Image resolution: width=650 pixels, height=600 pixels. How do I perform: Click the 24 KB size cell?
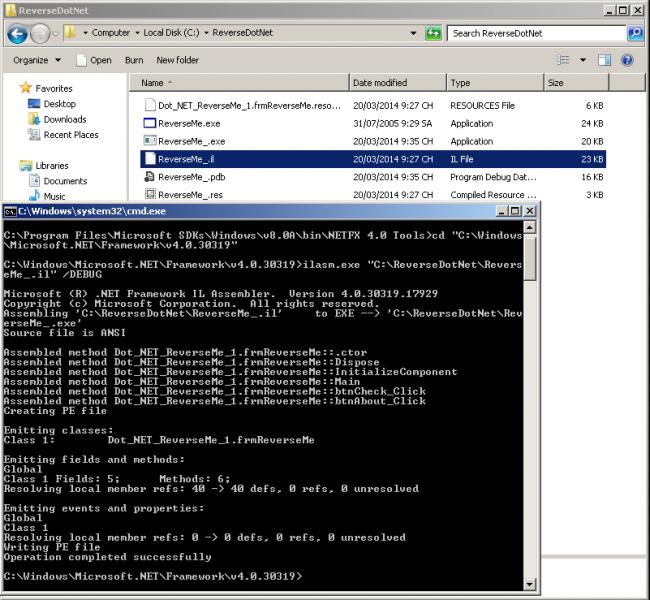click(x=592, y=124)
